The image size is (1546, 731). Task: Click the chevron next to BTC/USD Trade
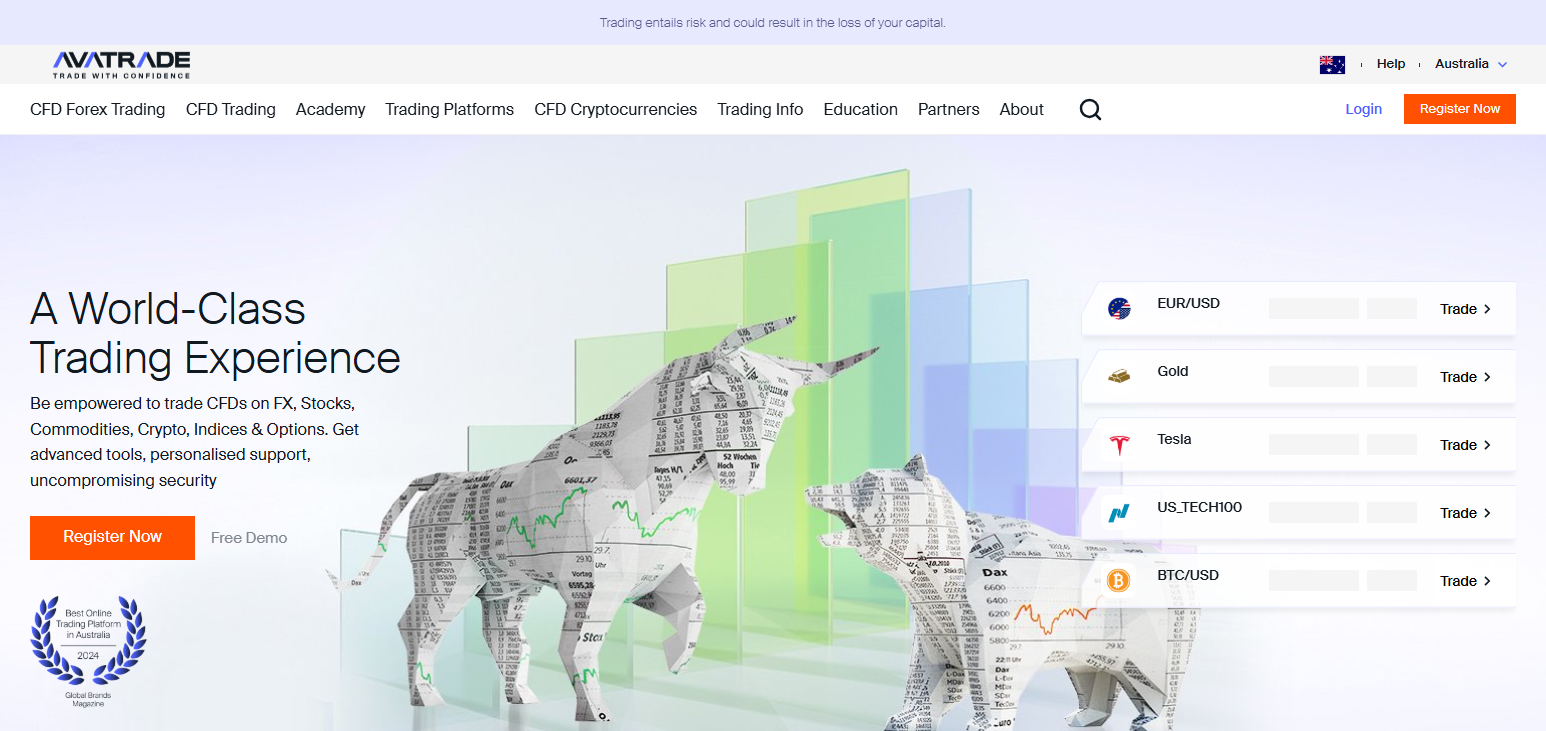tap(1487, 581)
